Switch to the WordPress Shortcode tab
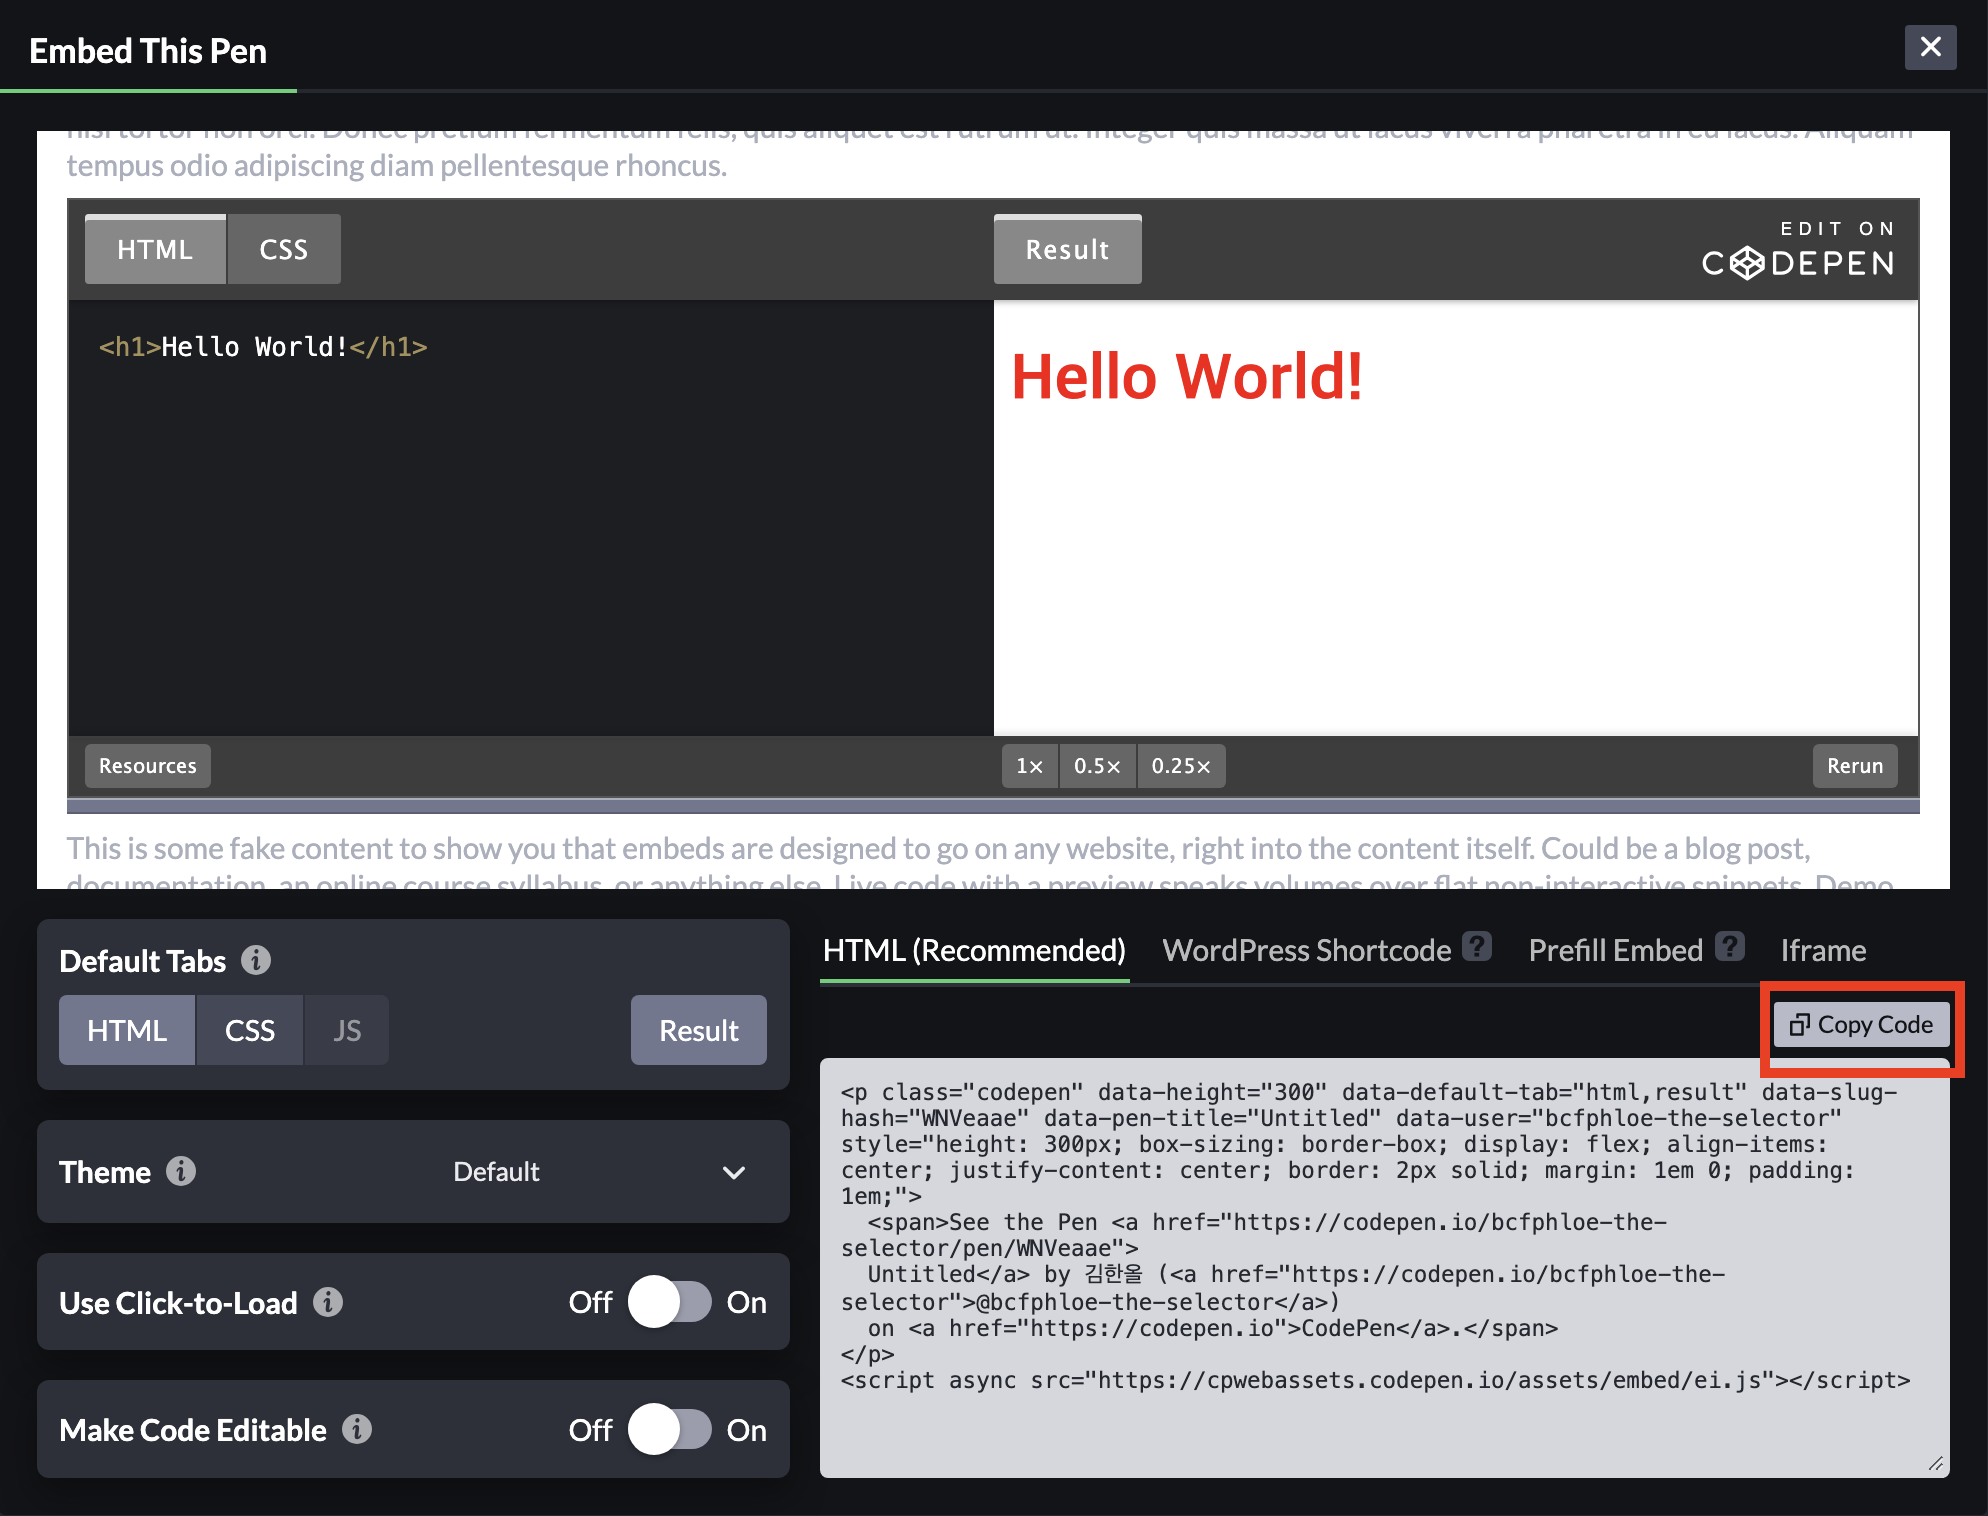 (1306, 950)
